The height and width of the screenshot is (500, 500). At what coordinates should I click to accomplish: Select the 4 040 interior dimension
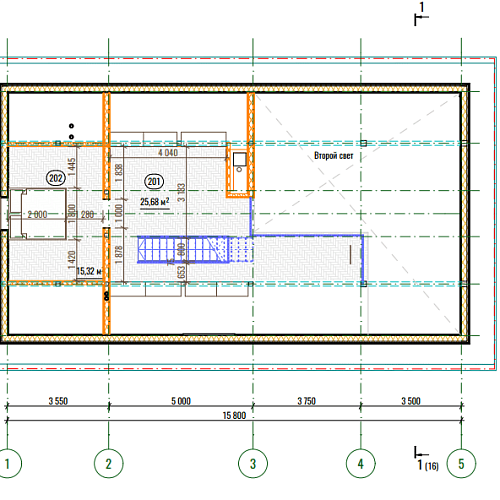pyautogui.click(x=168, y=153)
